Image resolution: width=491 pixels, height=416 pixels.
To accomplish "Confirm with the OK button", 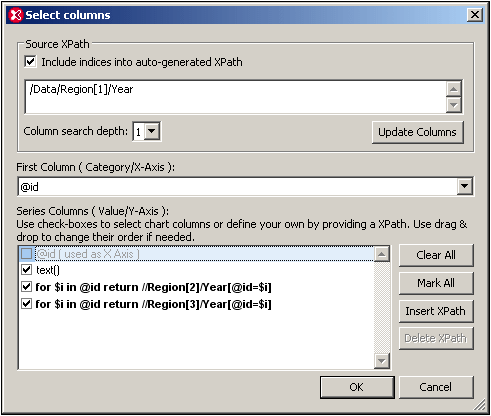I will click(357, 387).
